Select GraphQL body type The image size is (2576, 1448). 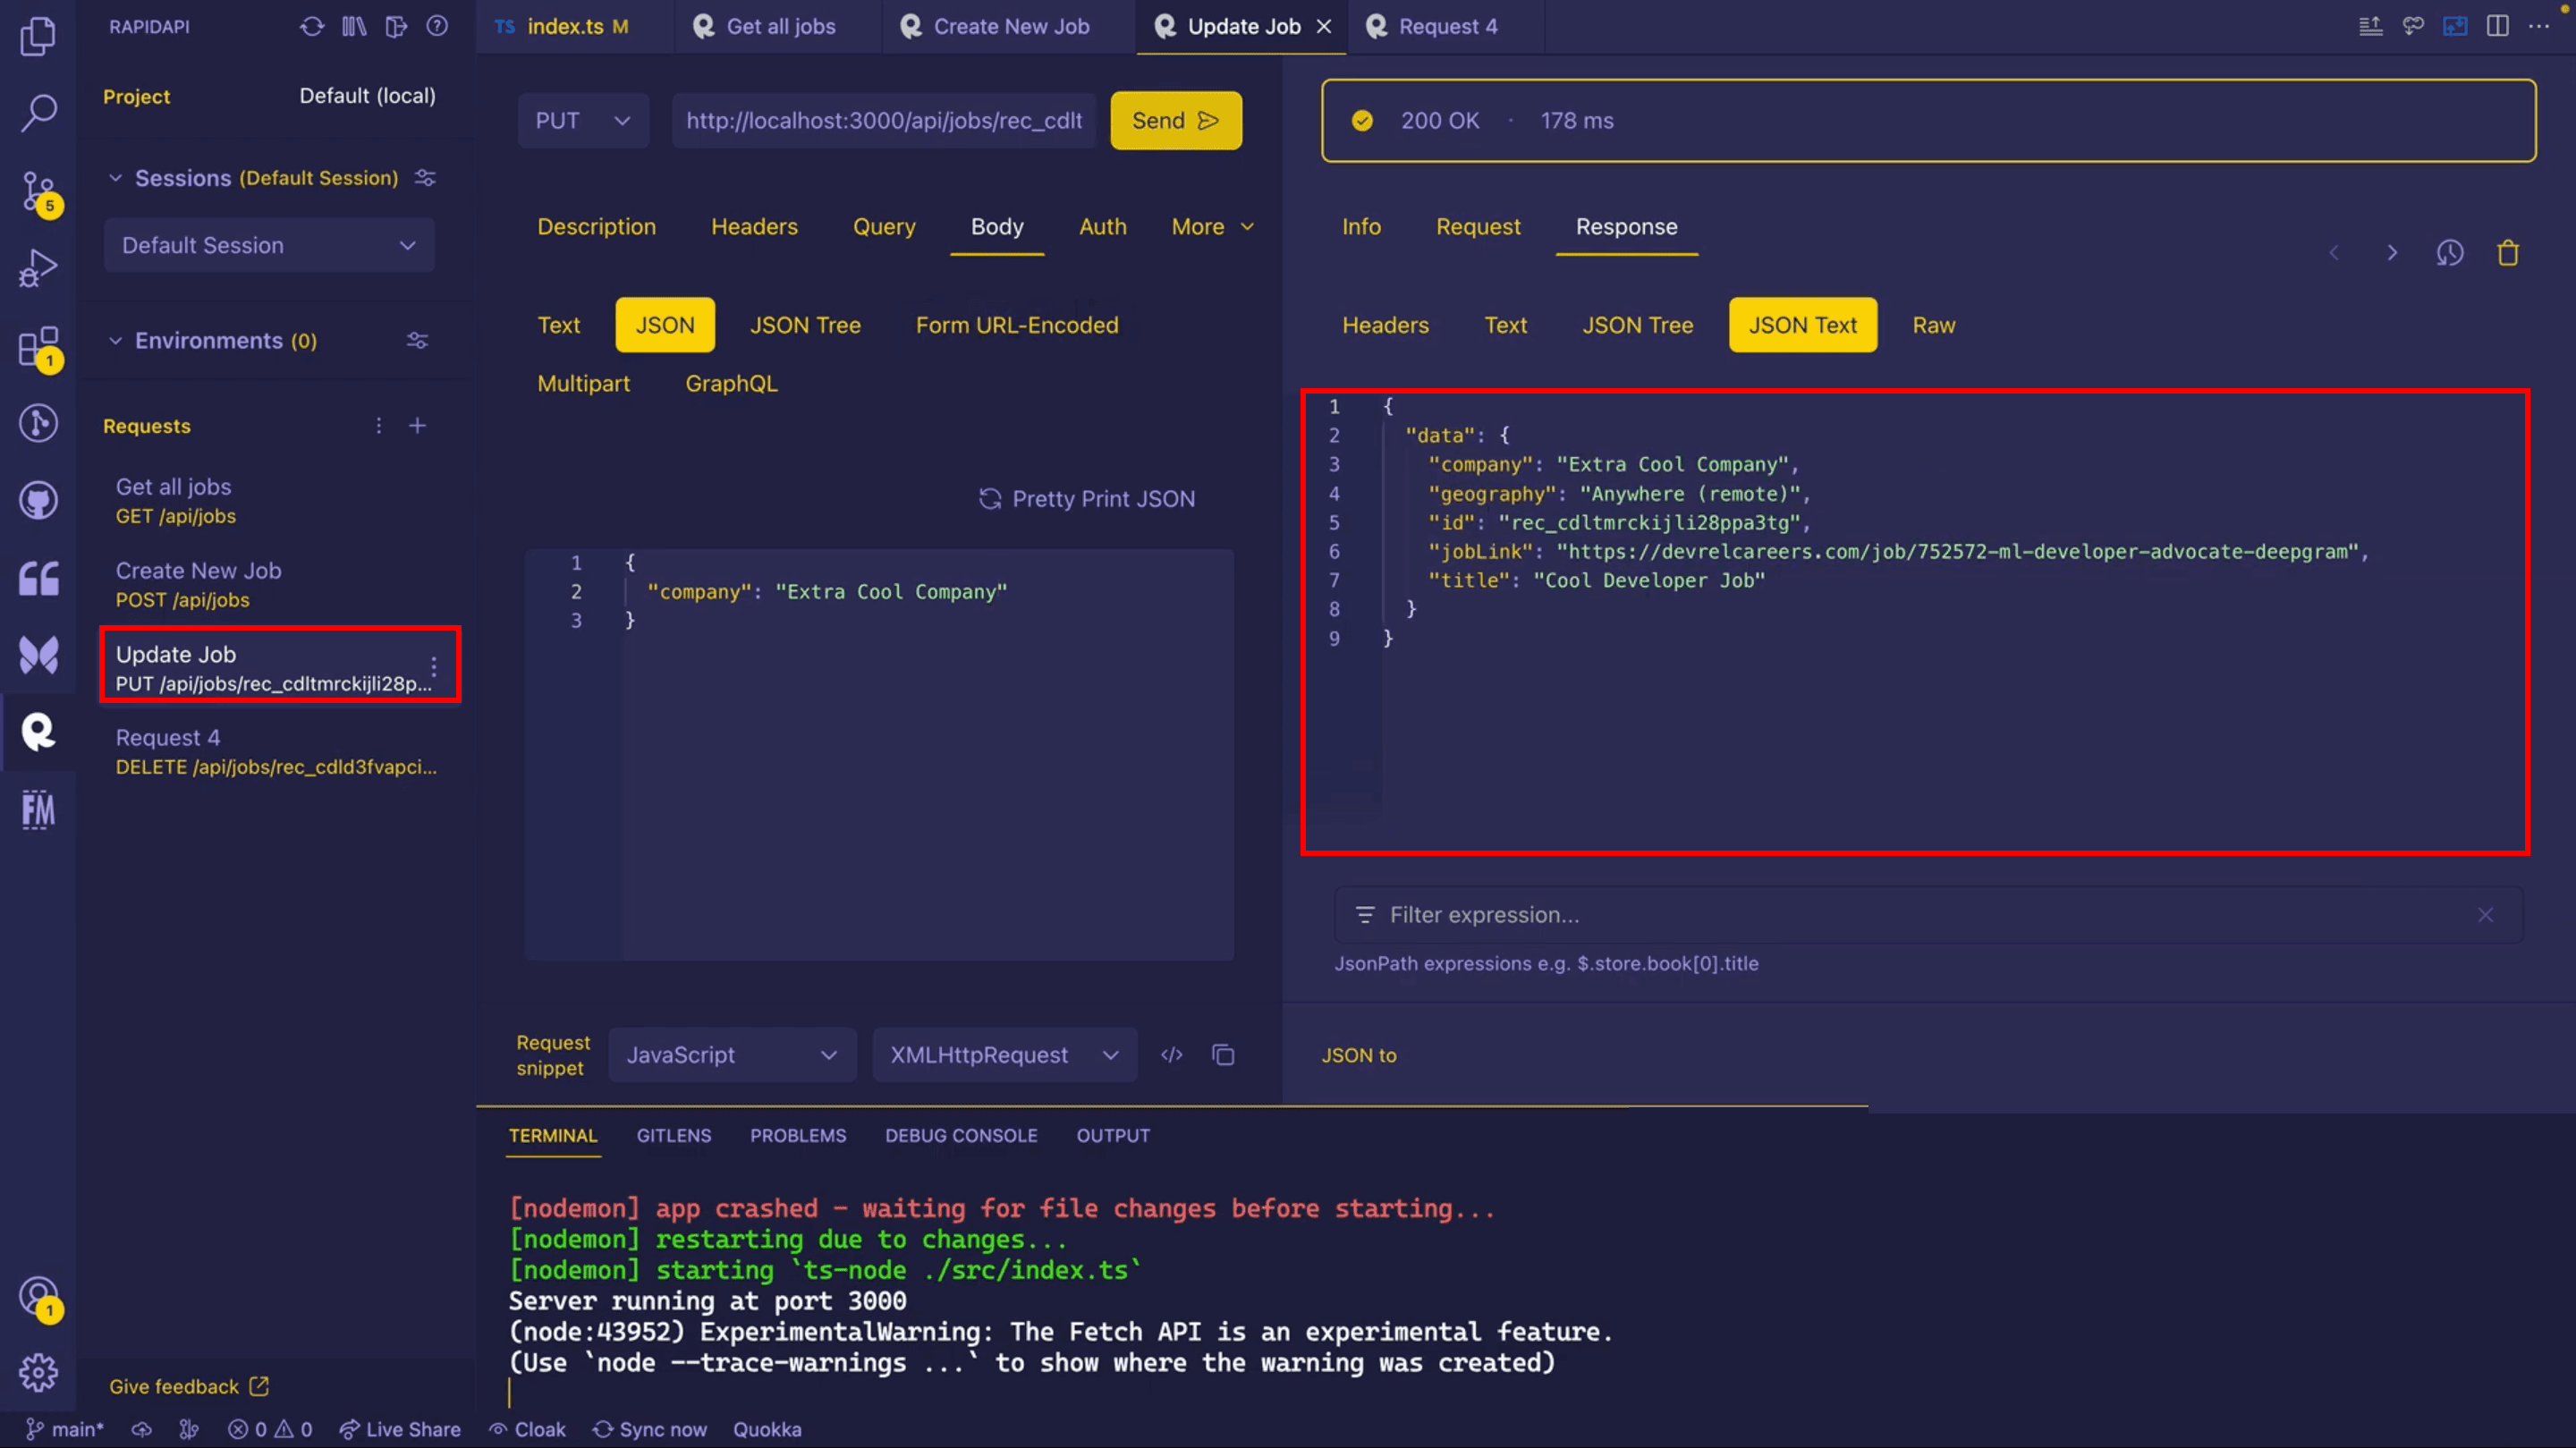point(731,384)
